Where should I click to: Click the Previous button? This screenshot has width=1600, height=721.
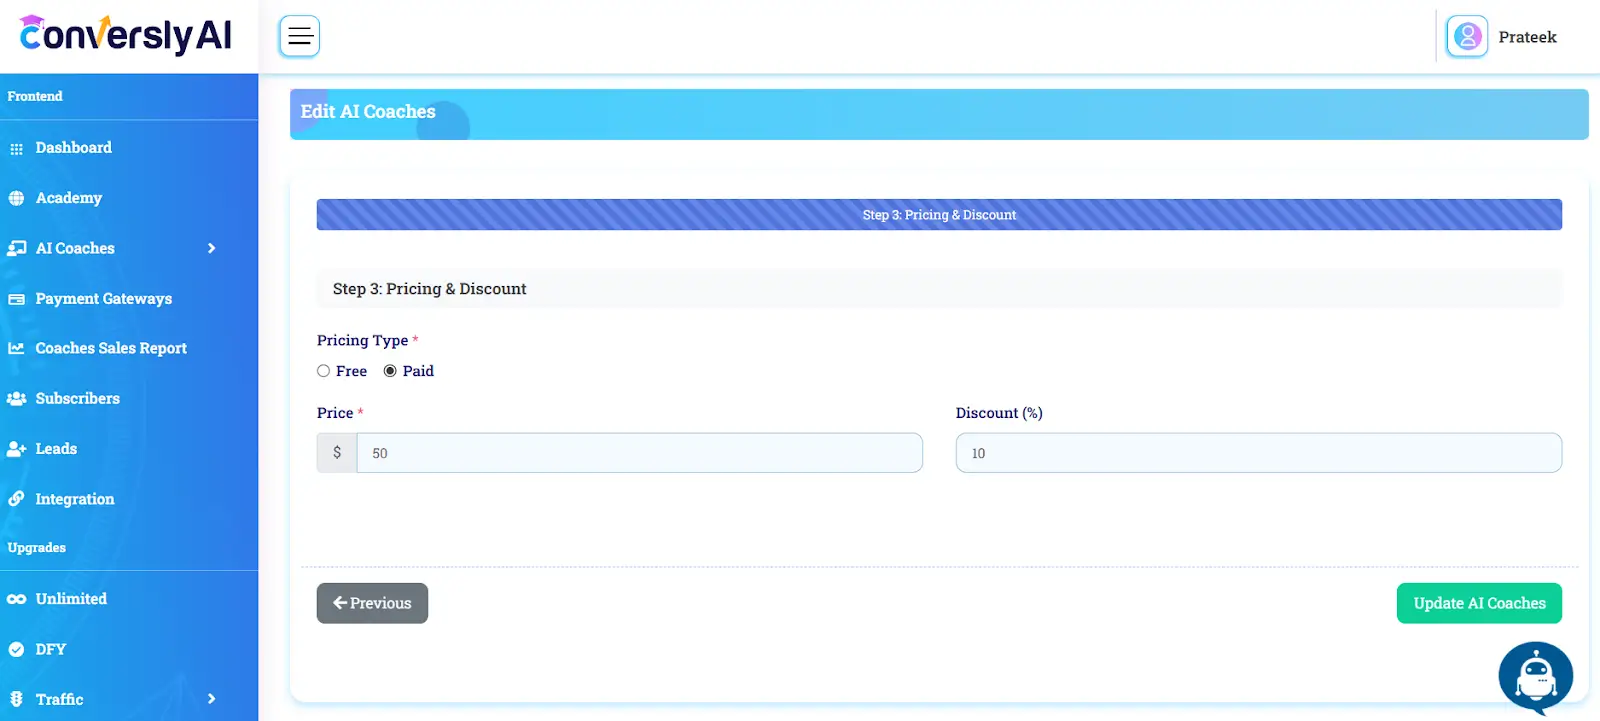coord(372,603)
